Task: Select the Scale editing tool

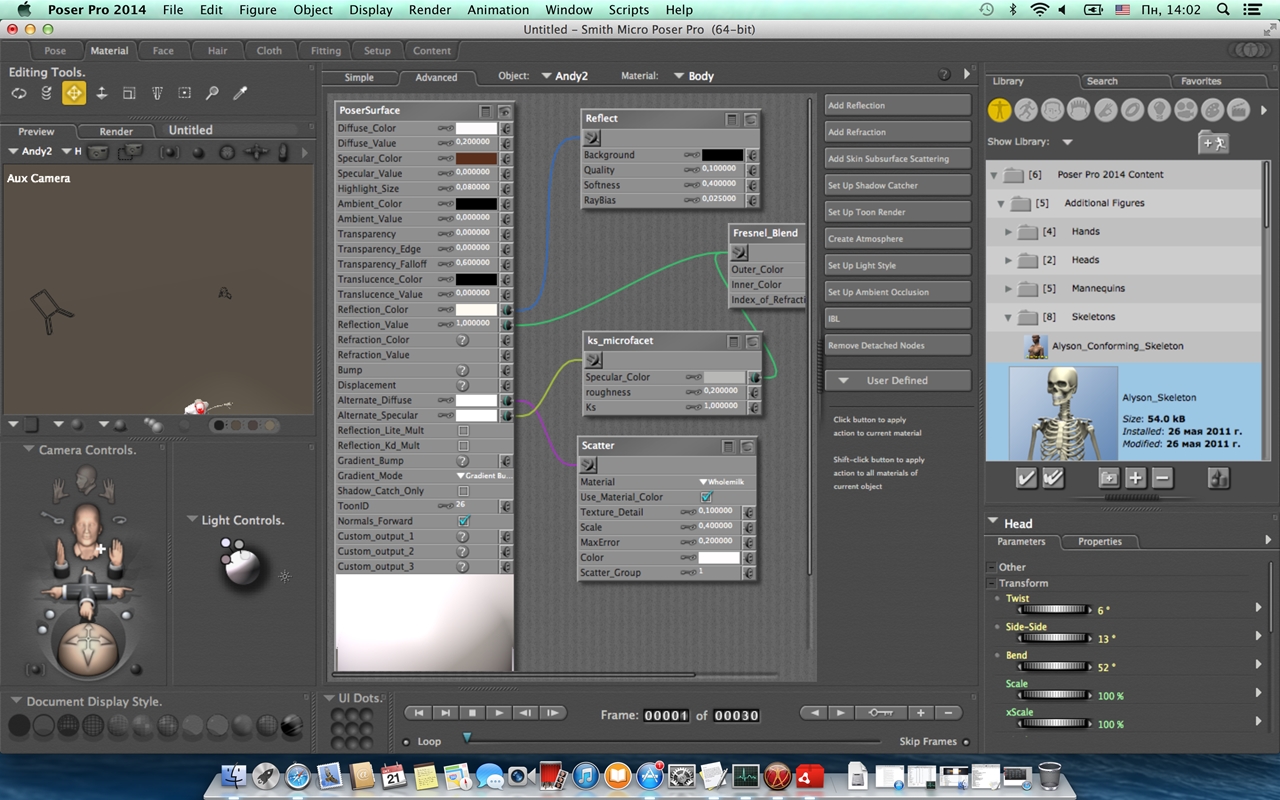Action: click(129, 93)
